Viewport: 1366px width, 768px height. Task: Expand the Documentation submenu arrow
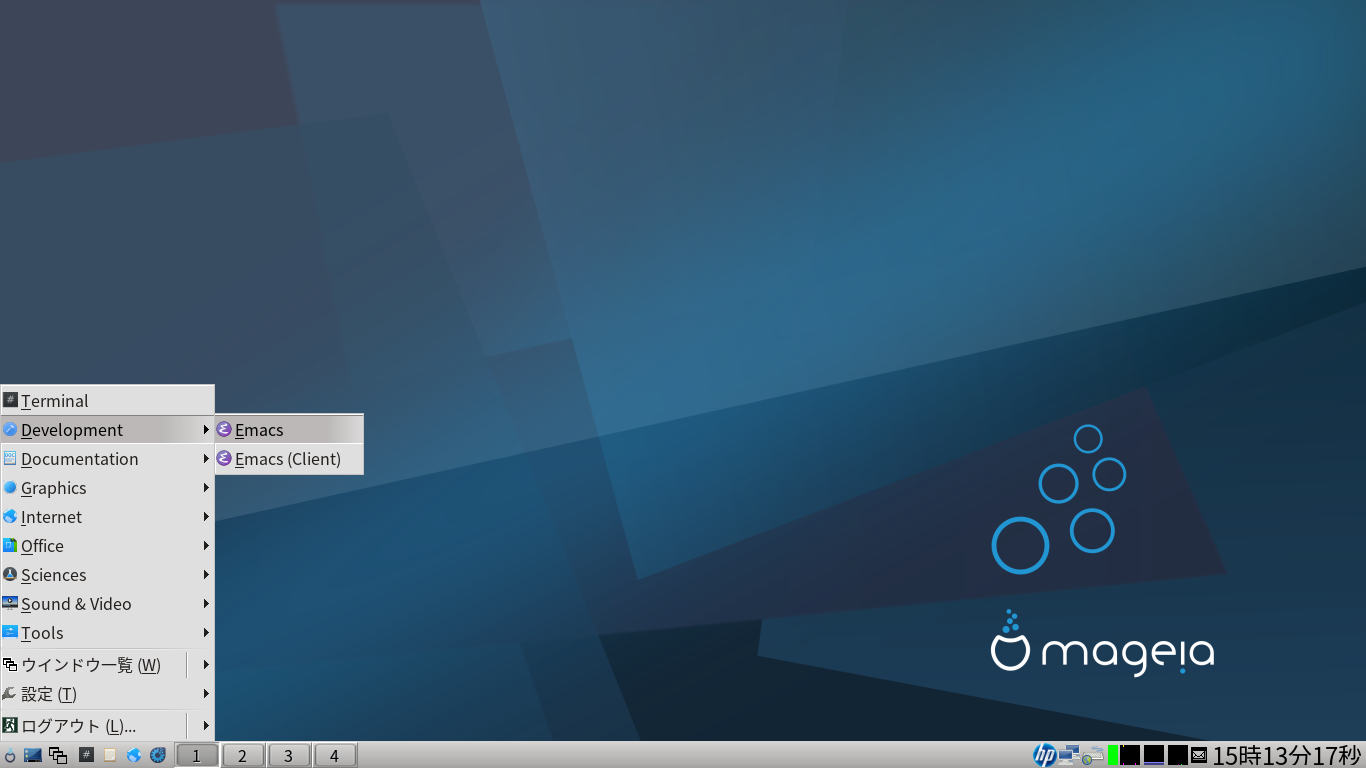pos(206,458)
